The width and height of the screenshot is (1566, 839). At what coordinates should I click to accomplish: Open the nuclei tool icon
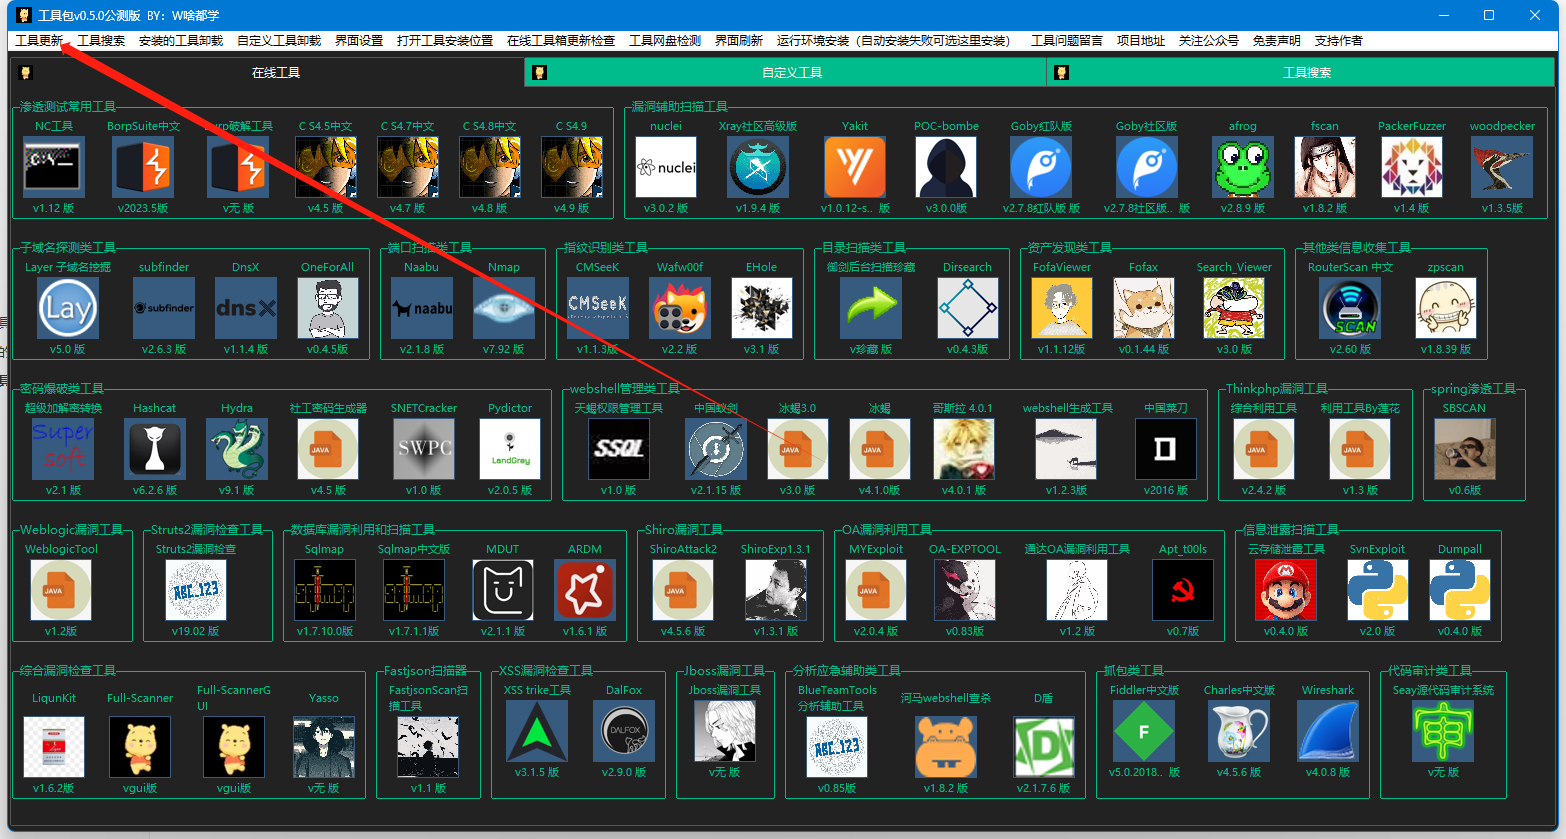[x=666, y=167]
